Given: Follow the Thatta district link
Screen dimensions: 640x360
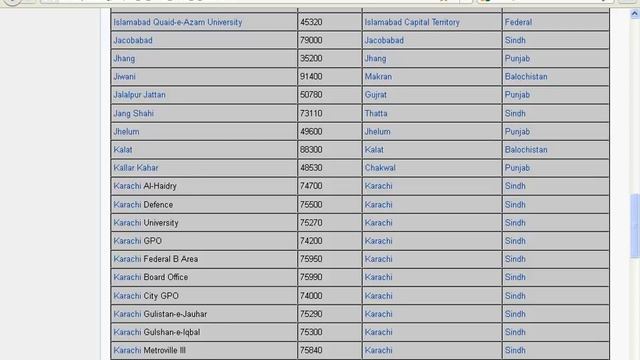Looking at the screenshot, I should 376,113.
